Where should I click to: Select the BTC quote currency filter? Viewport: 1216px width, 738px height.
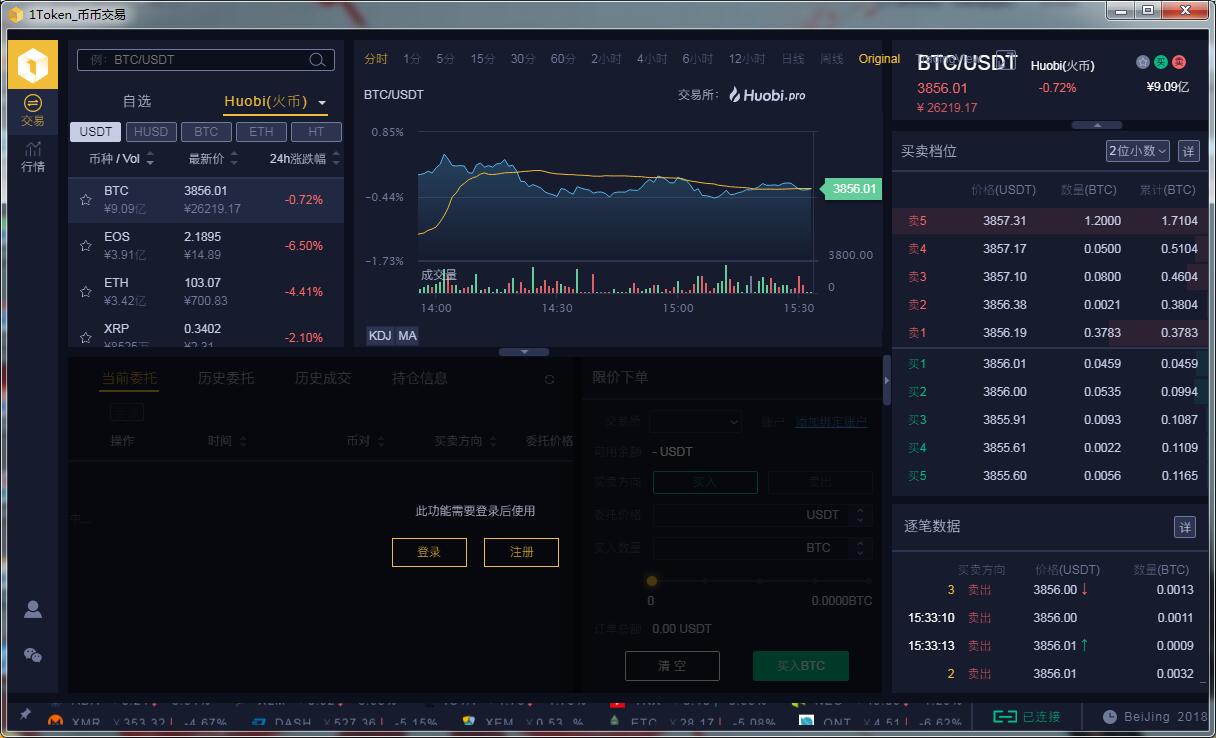(206, 132)
